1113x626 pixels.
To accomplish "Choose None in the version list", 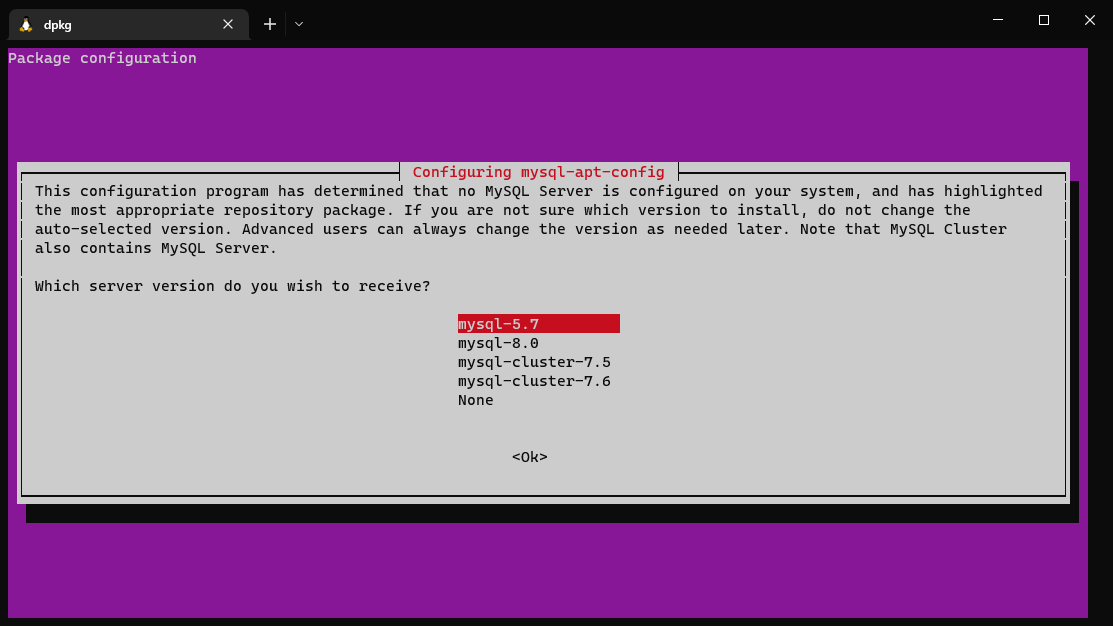I will tap(475, 399).
